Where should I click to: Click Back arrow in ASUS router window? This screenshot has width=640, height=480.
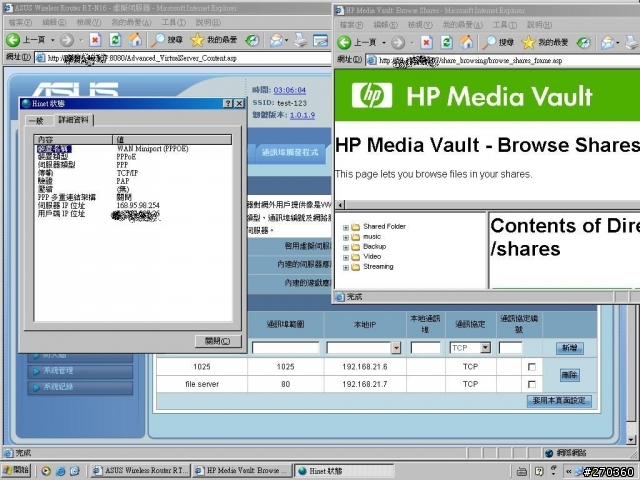13,40
